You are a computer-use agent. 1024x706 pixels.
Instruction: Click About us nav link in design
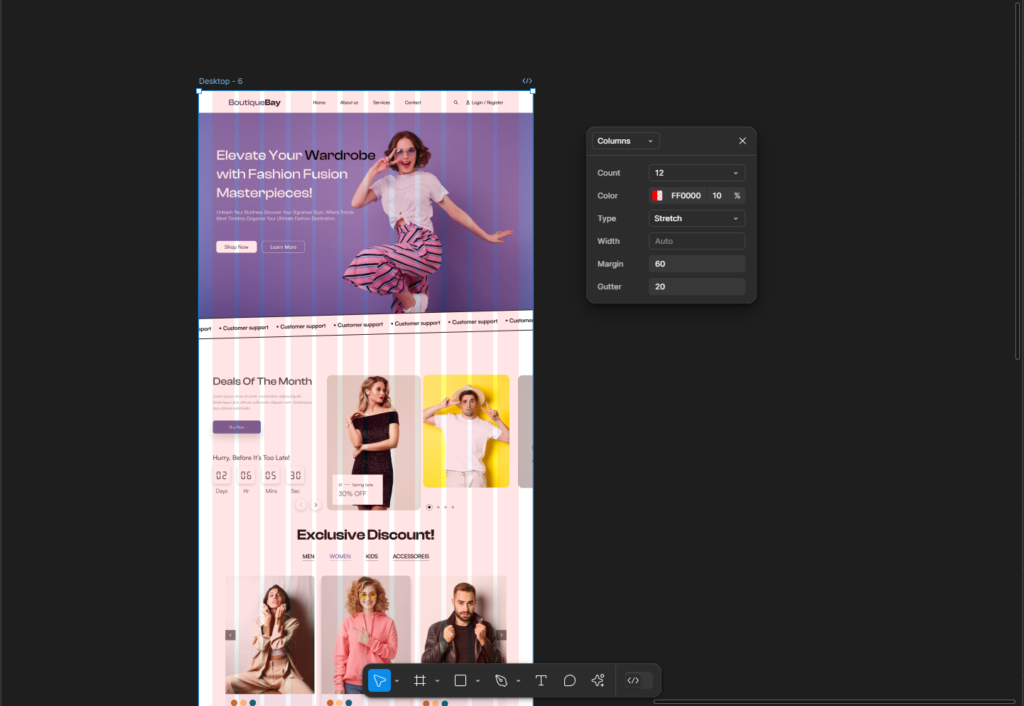point(349,103)
